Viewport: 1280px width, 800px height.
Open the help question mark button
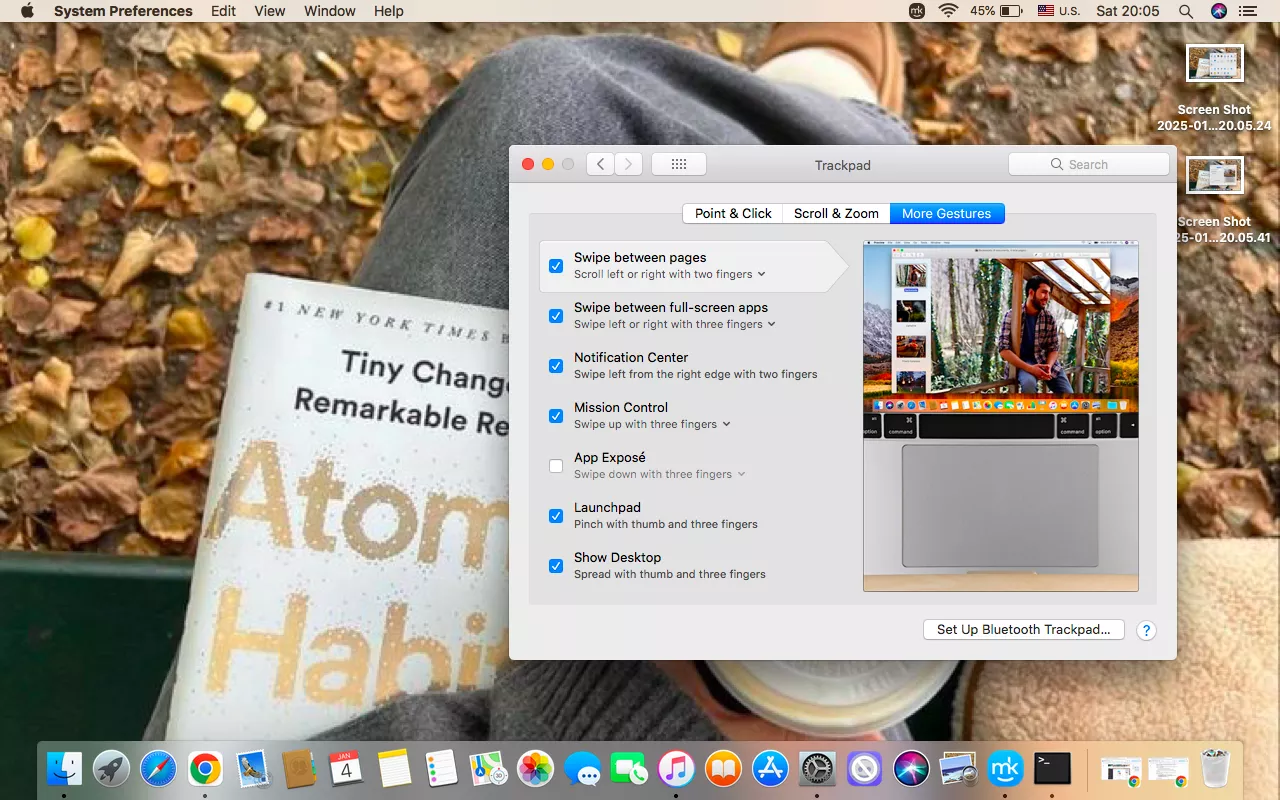click(1146, 630)
